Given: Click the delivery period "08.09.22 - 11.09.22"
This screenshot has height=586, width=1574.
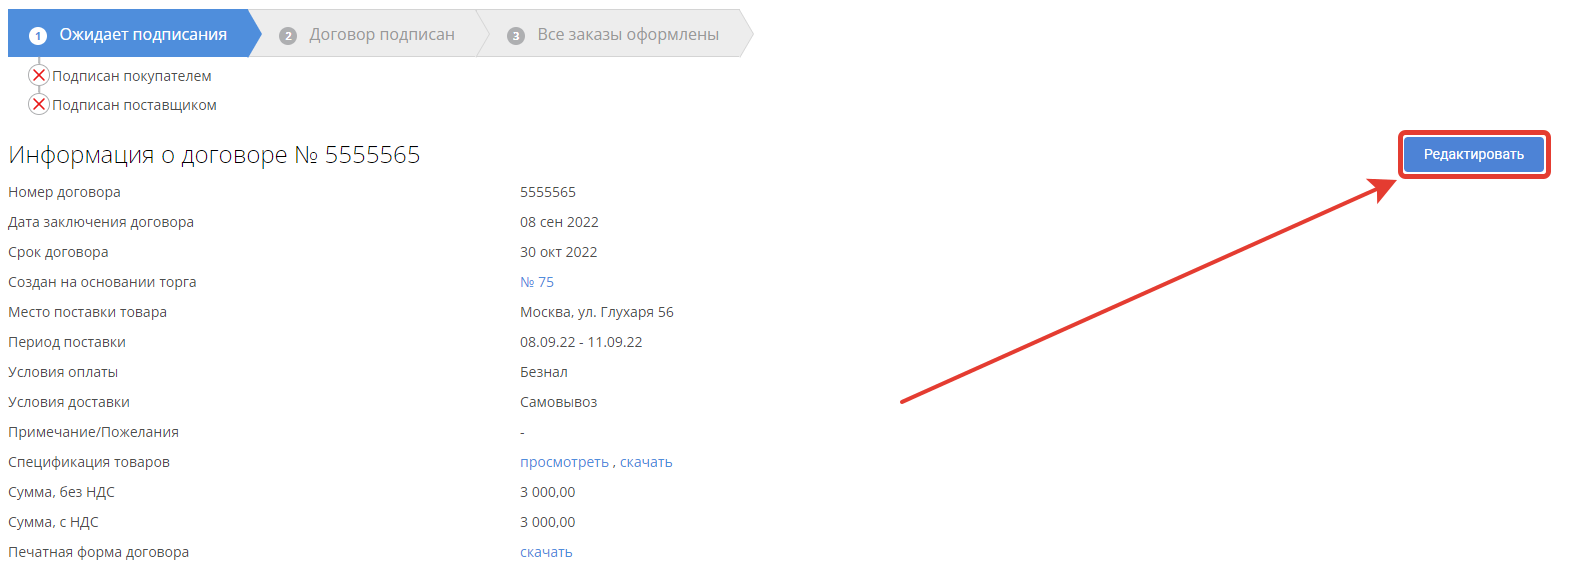Looking at the screenshot, I should [581, 342].
